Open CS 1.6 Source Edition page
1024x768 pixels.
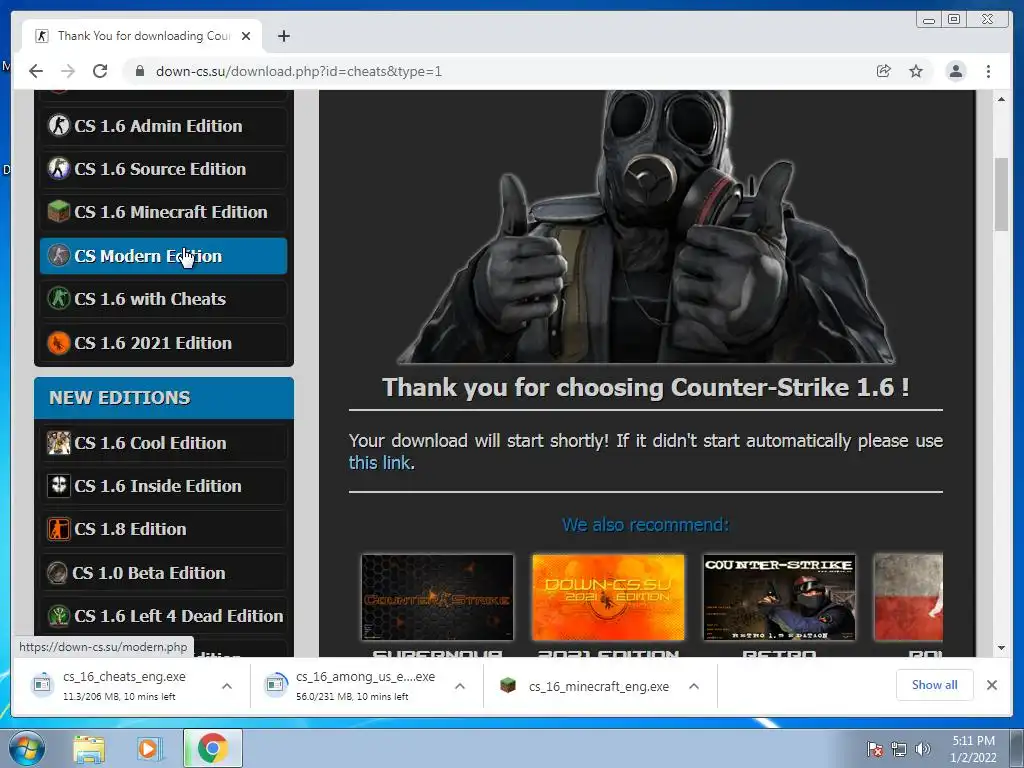(163, 169)
